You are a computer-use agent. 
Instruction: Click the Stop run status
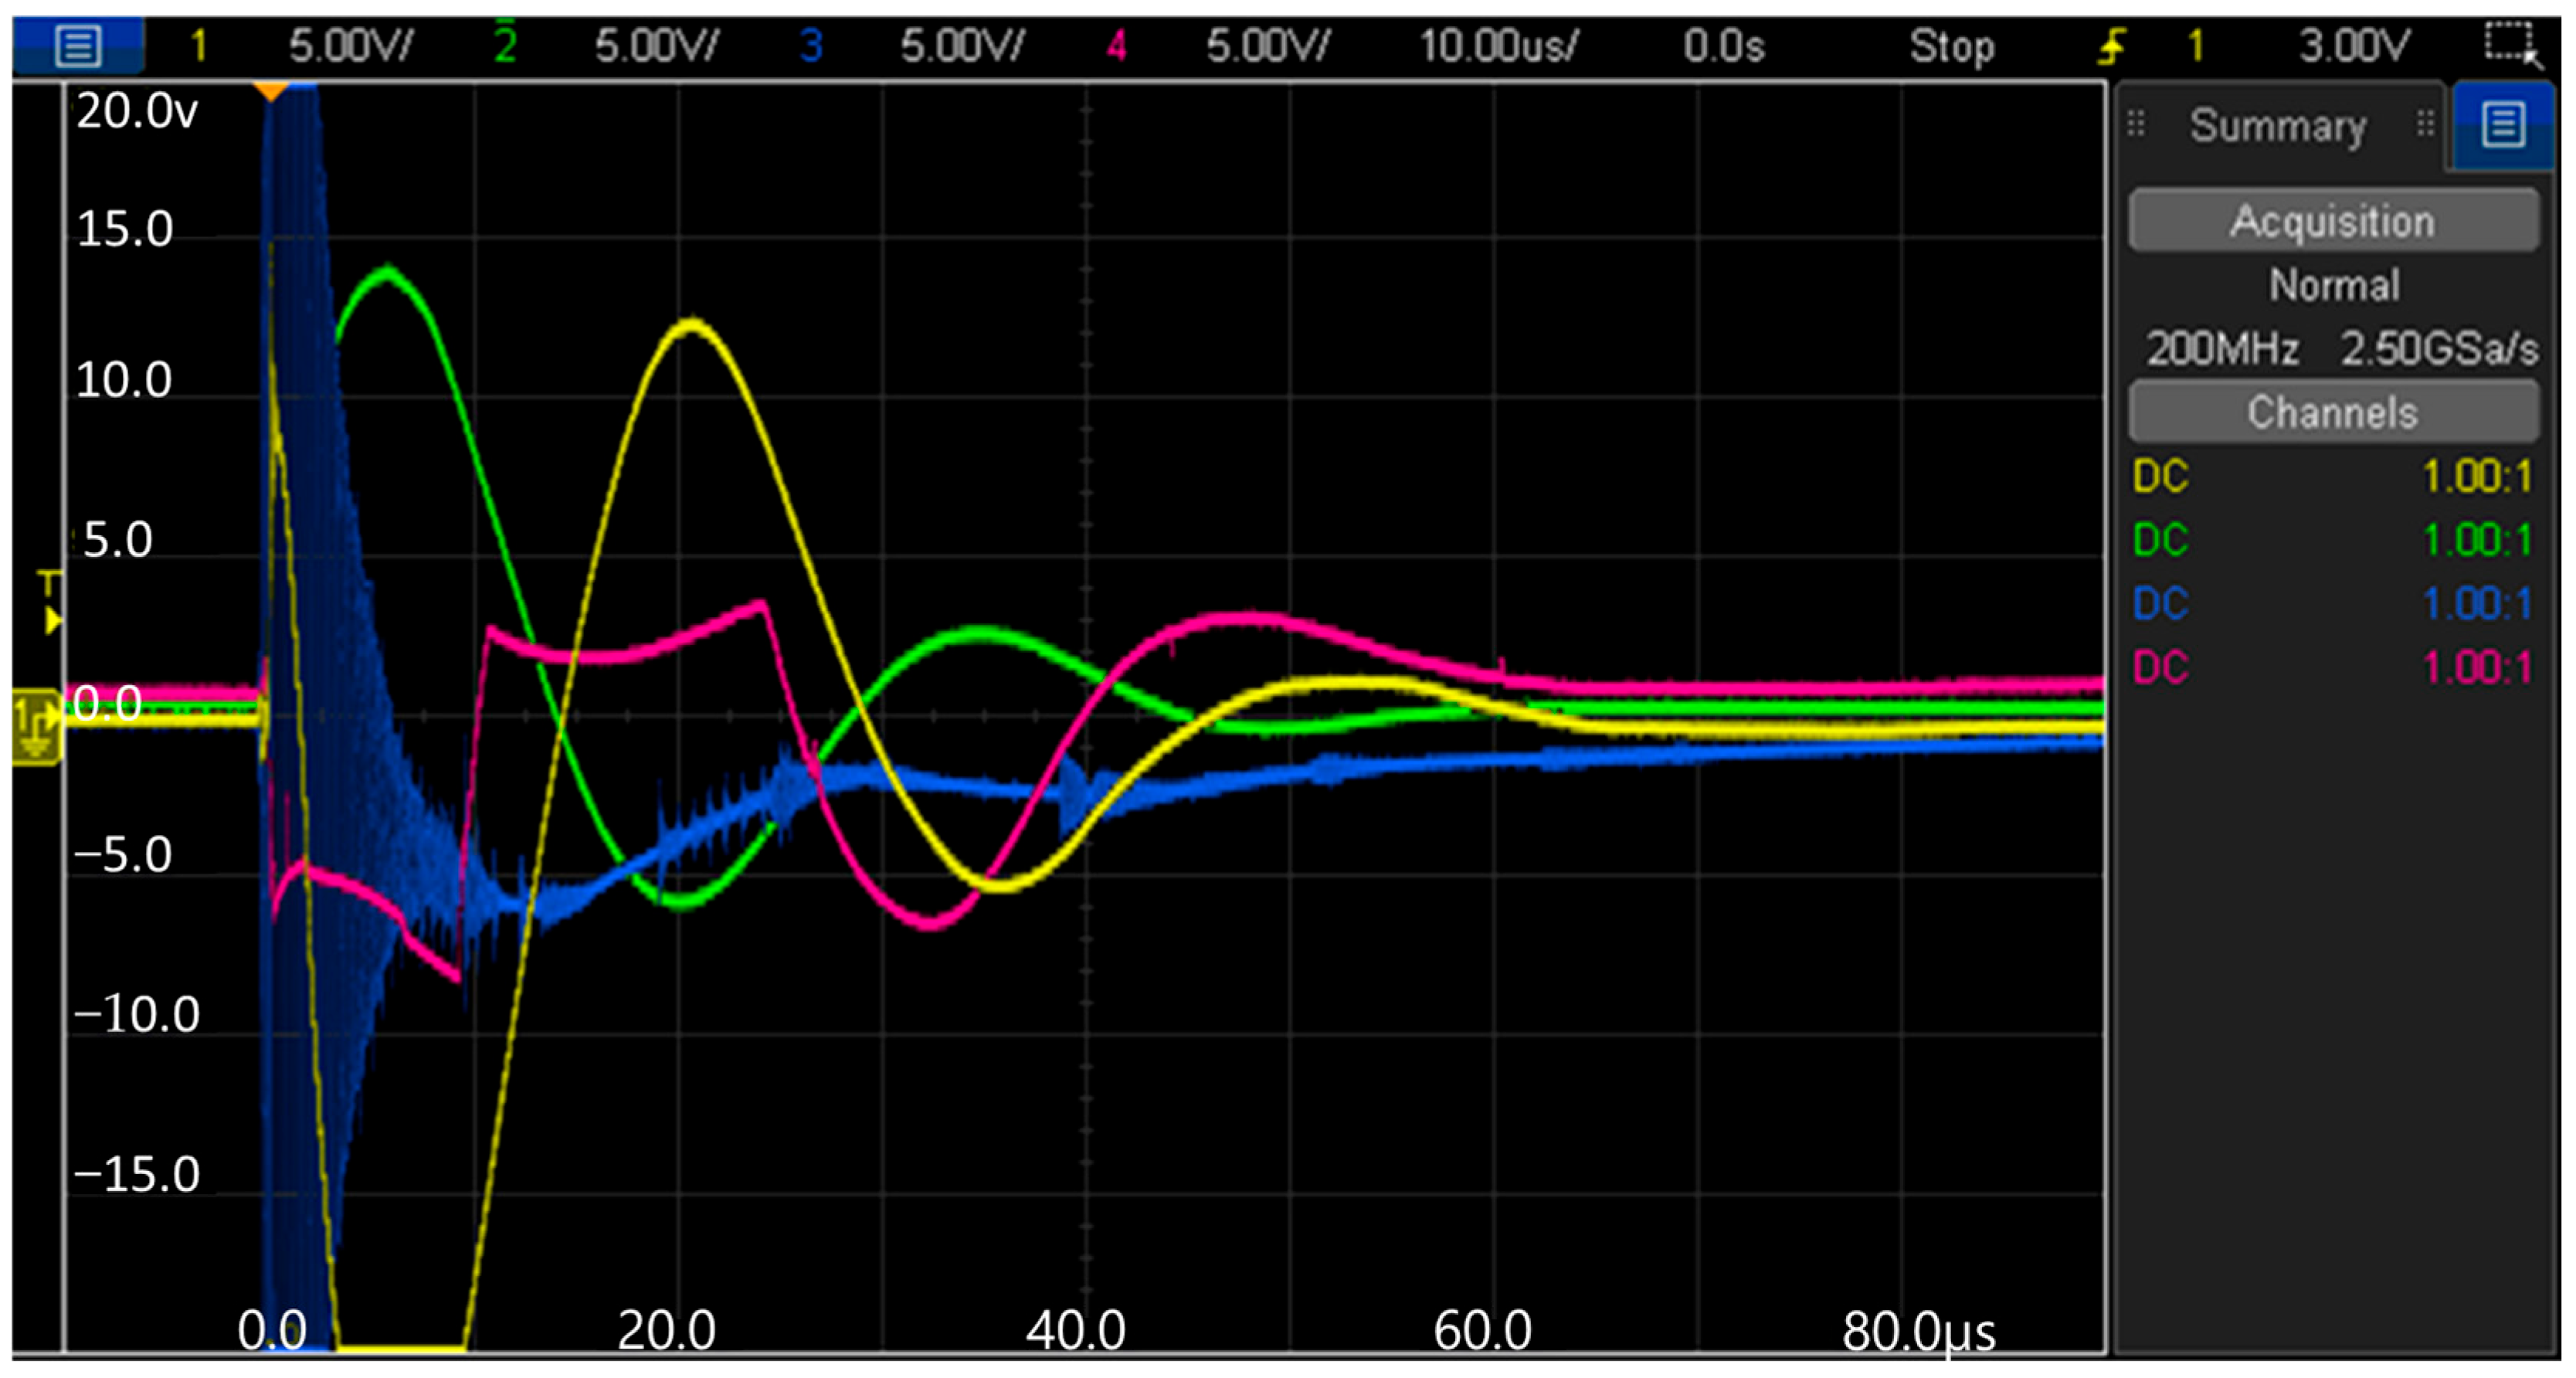pos(1951,46)
